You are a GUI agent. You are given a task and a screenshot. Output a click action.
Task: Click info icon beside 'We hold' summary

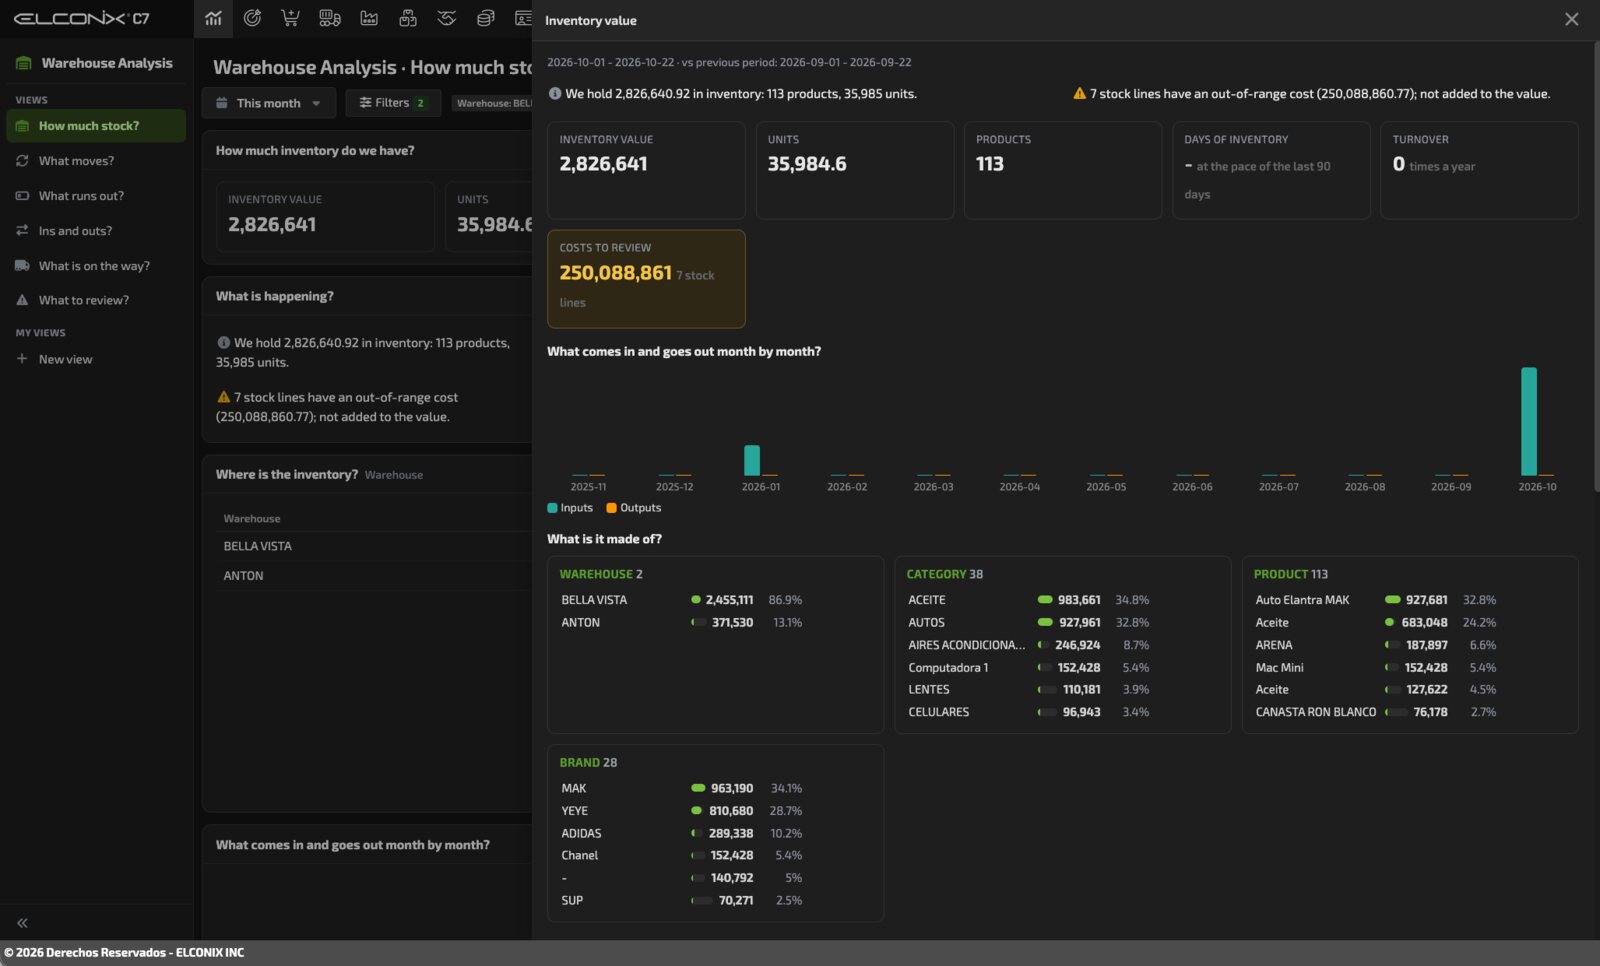pyautogui.click(x=555, y=93)
